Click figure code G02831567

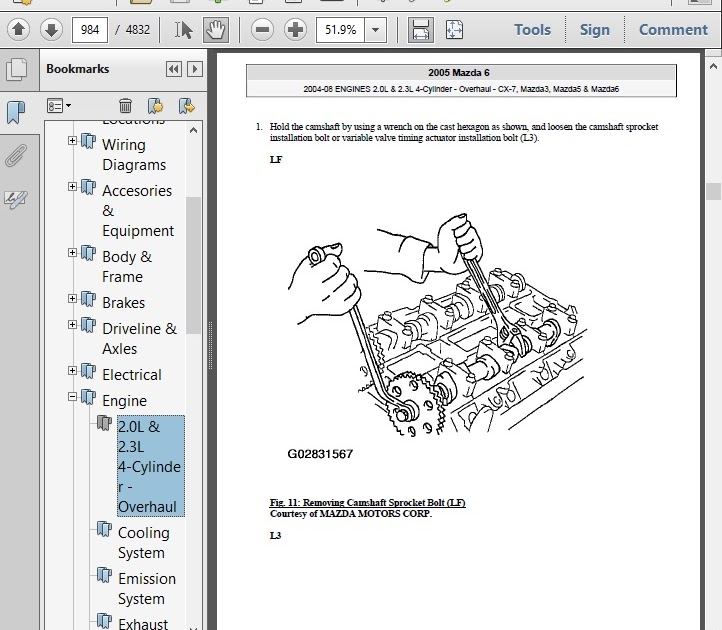[320, 454]
